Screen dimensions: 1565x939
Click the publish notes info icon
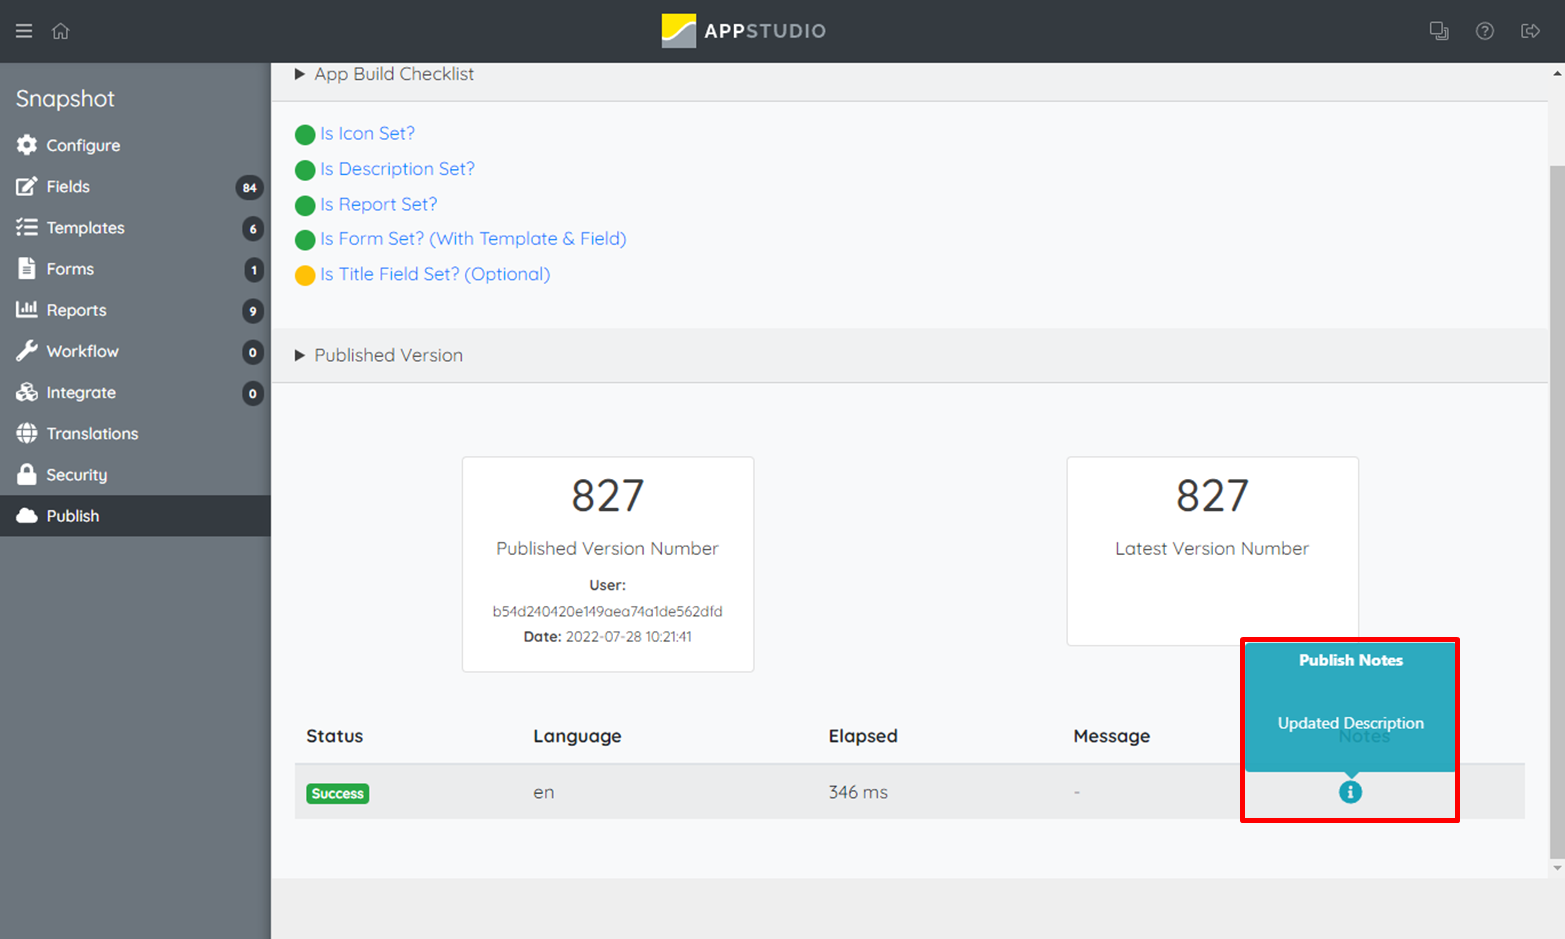point(1350,792)
